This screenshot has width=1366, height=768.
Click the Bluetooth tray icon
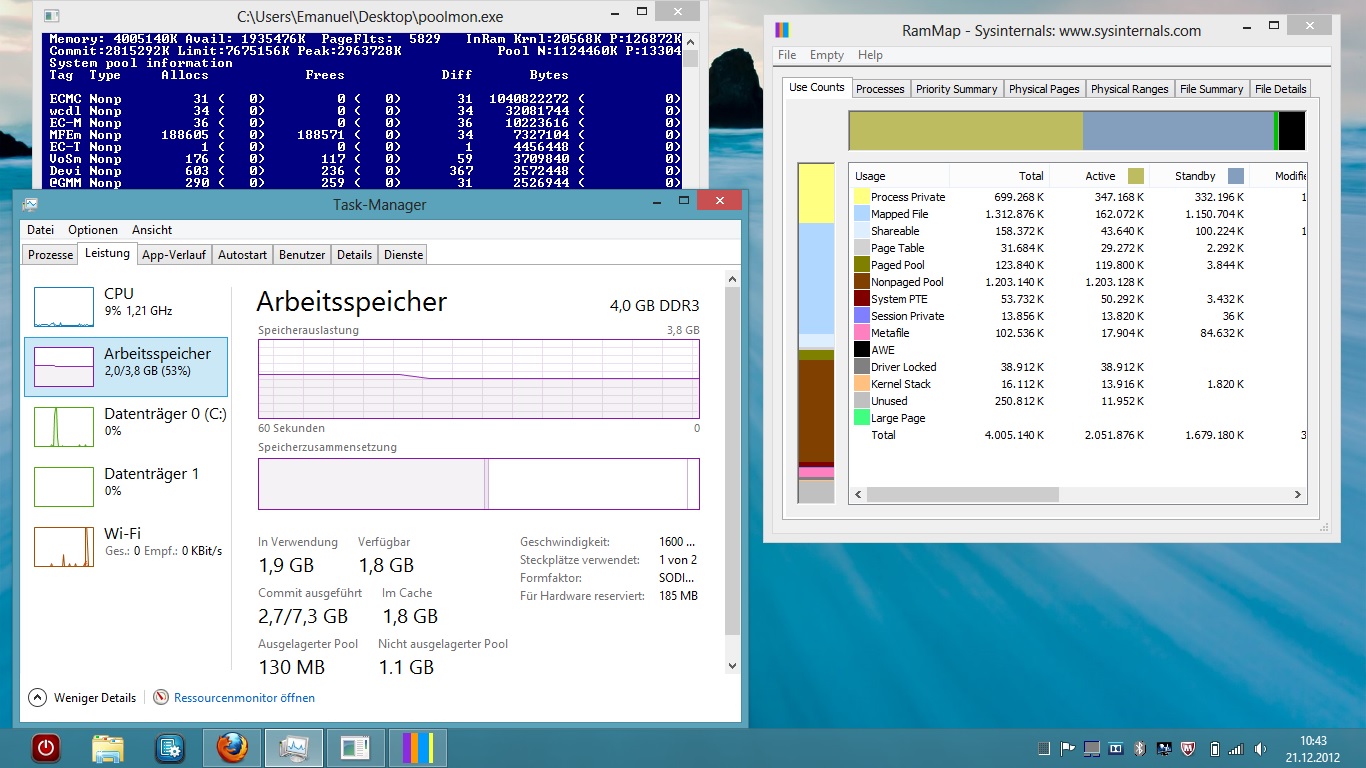(x=1140, y=748)
